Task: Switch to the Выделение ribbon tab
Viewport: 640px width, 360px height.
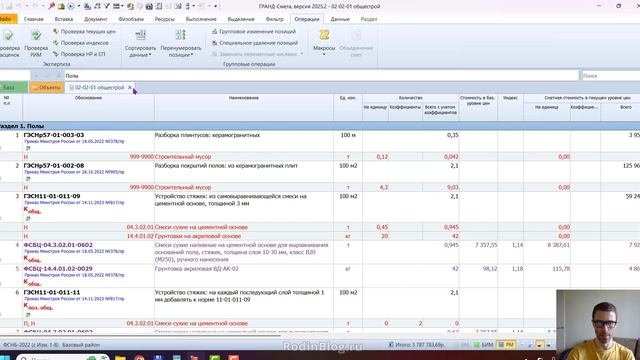Action: click(241, 19)
